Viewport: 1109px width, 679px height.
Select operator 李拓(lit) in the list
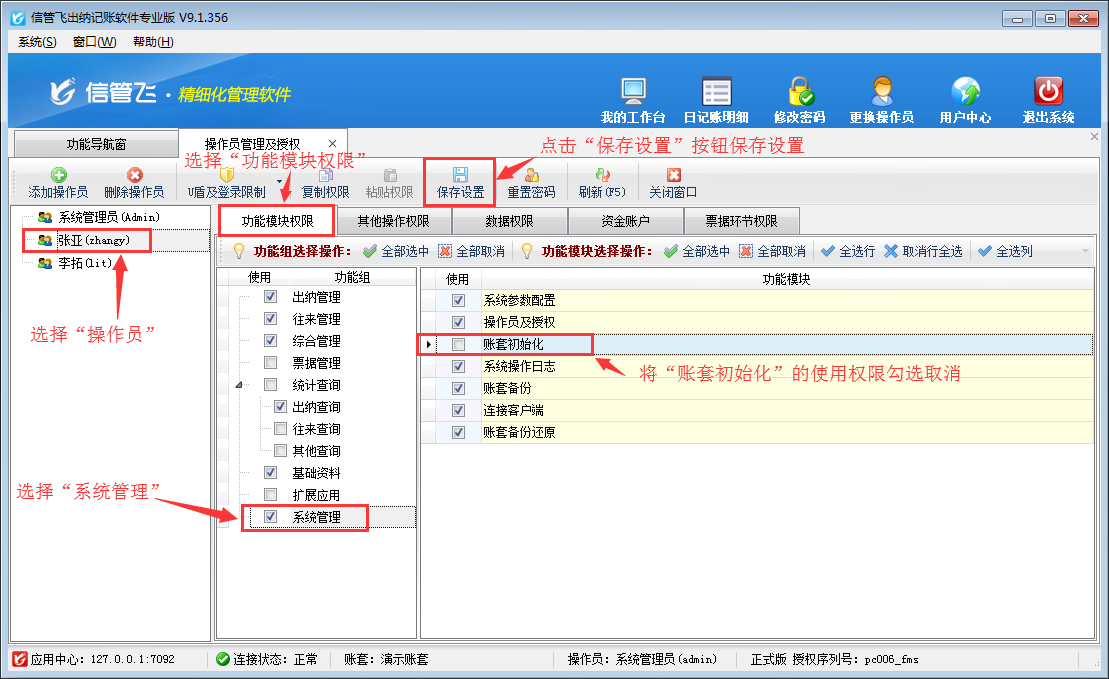[x=84, y=263]
